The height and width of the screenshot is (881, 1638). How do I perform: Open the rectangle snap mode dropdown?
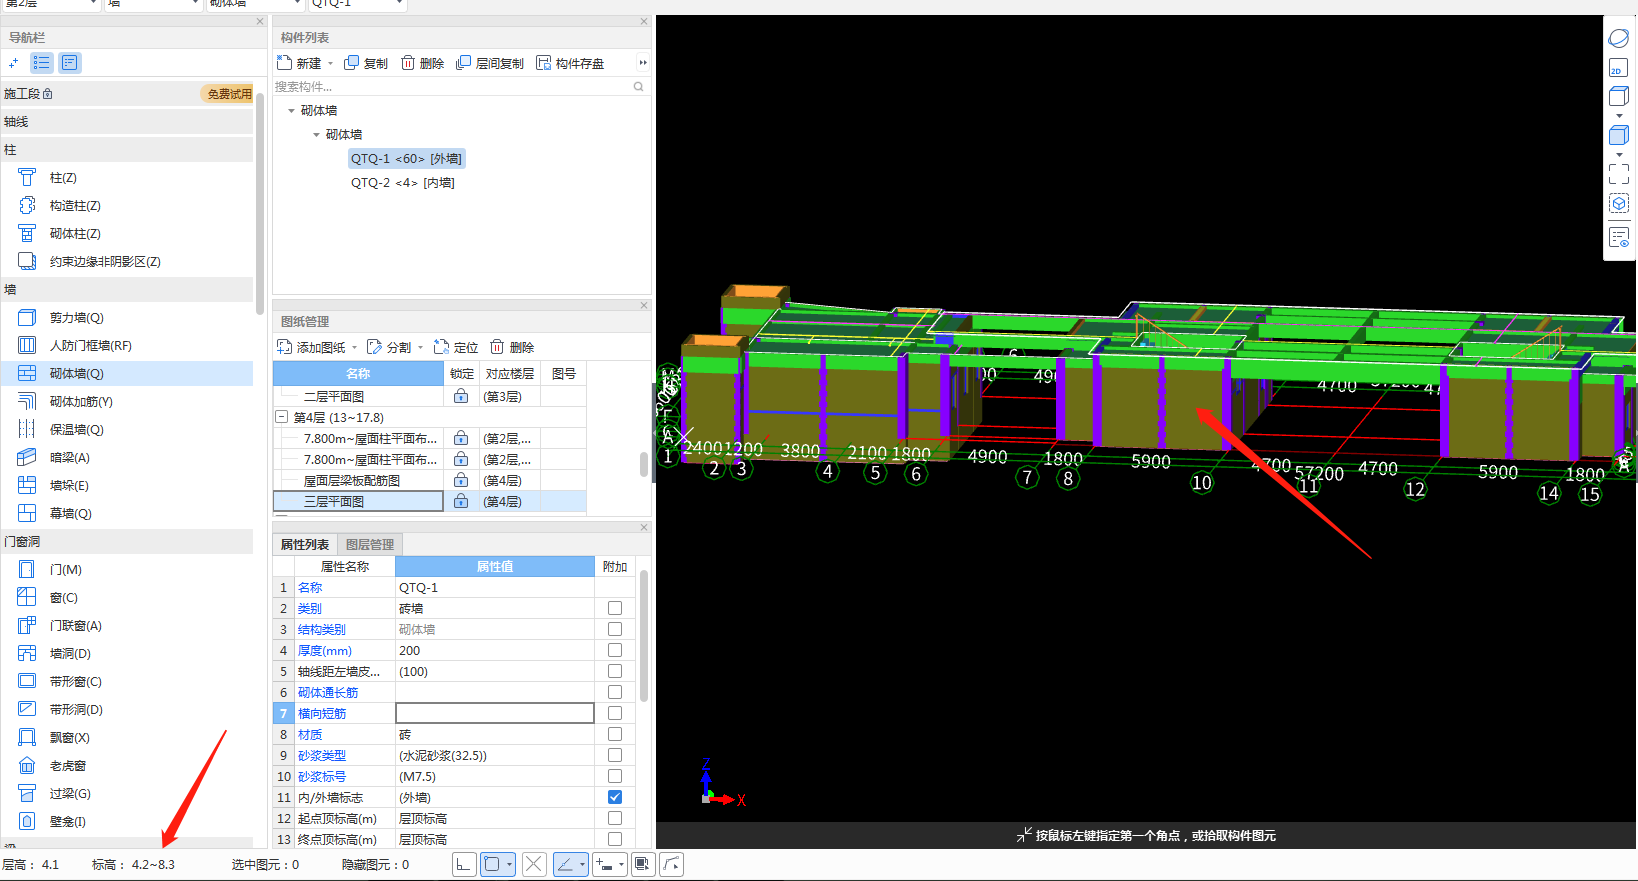point(510,865)
